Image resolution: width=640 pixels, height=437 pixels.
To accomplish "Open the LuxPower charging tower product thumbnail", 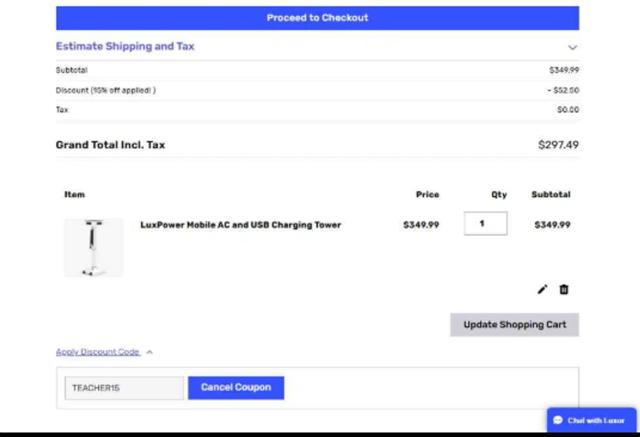I will pos(93,248).
